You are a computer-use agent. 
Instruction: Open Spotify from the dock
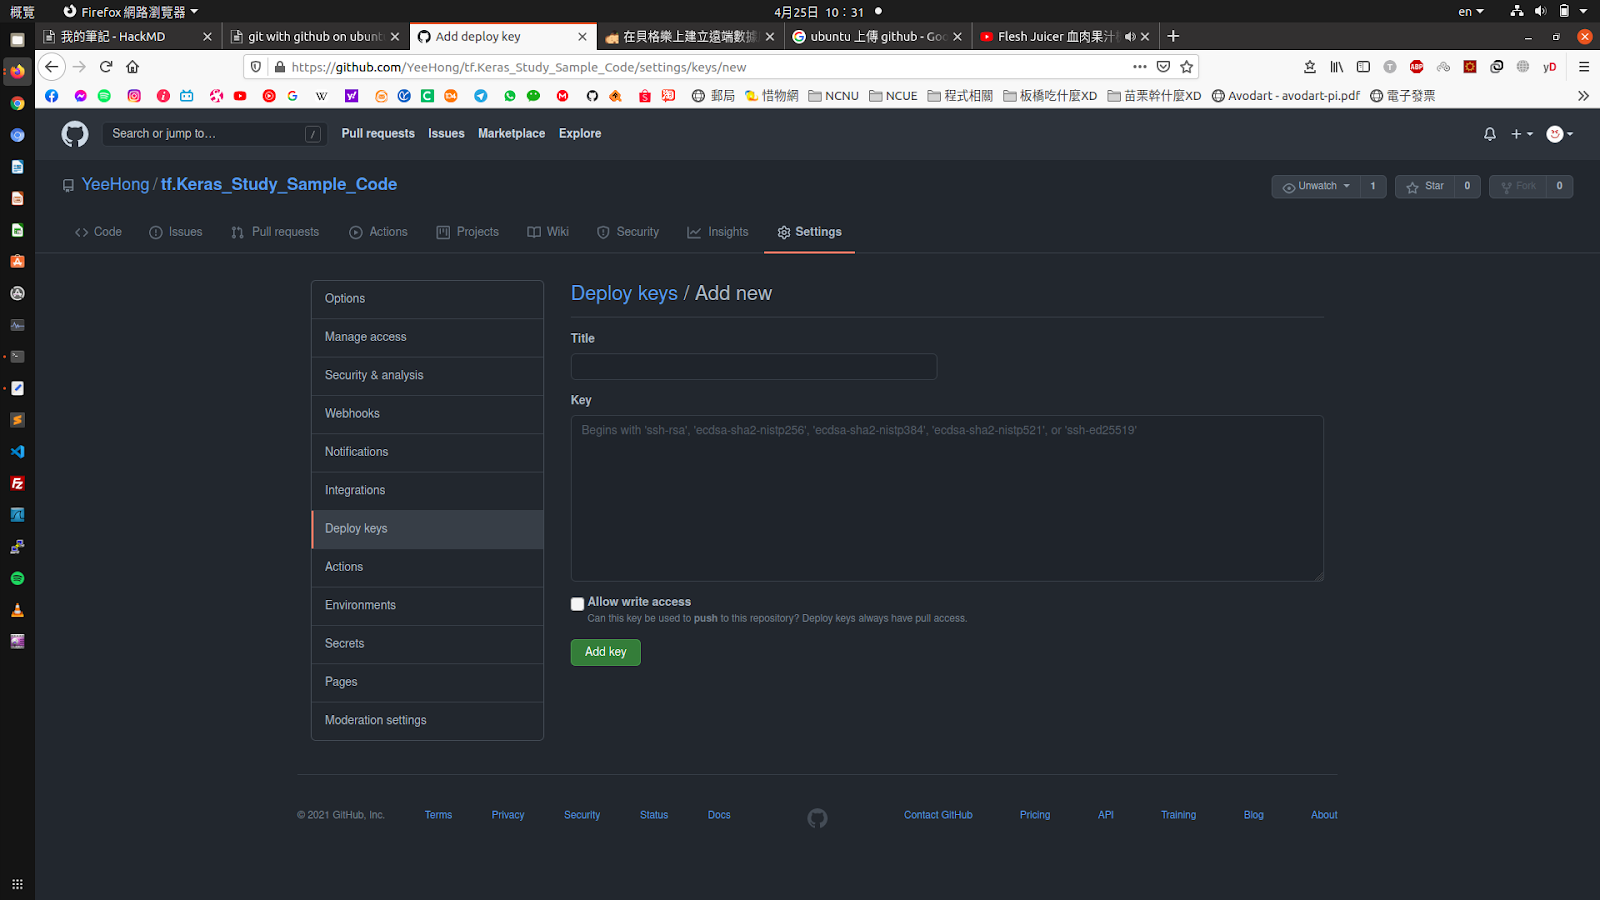(17, 578)
